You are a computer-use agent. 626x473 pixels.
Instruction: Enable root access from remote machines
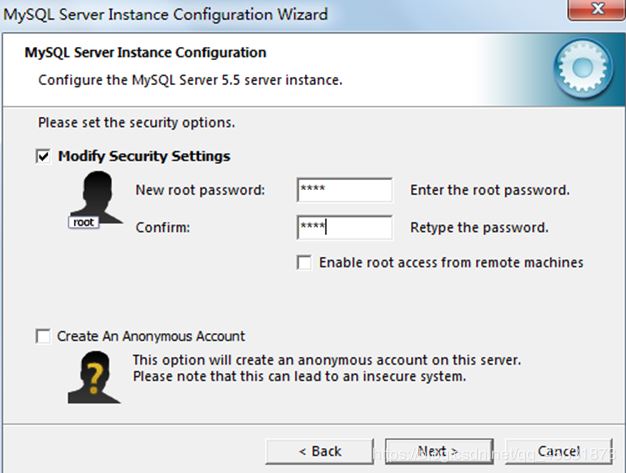304,263
